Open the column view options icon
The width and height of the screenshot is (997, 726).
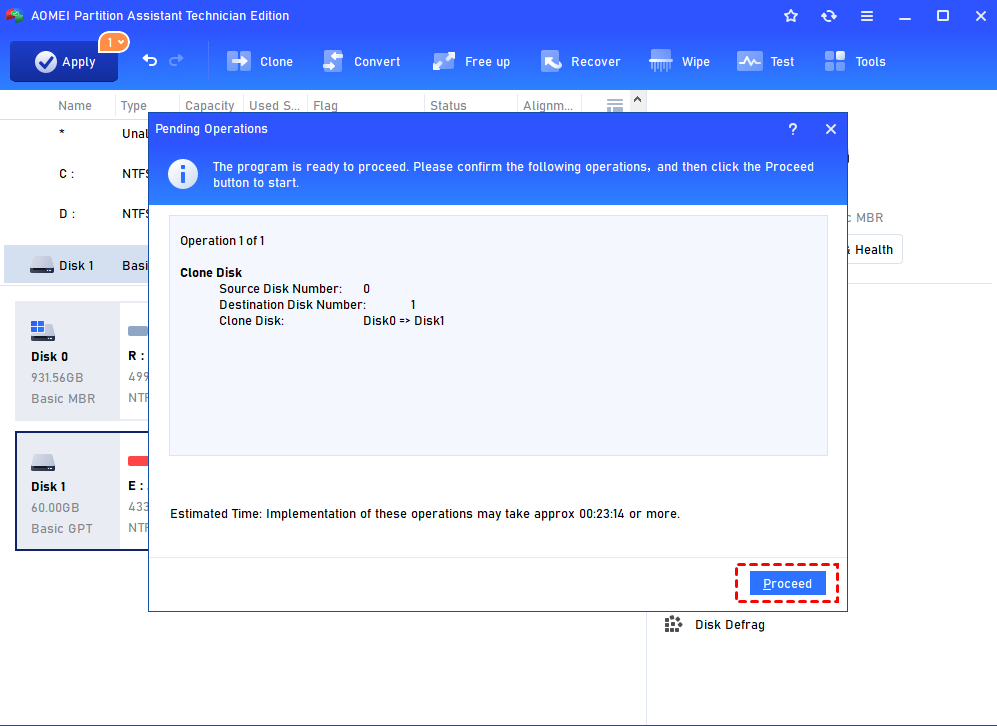tap(615, 105)
